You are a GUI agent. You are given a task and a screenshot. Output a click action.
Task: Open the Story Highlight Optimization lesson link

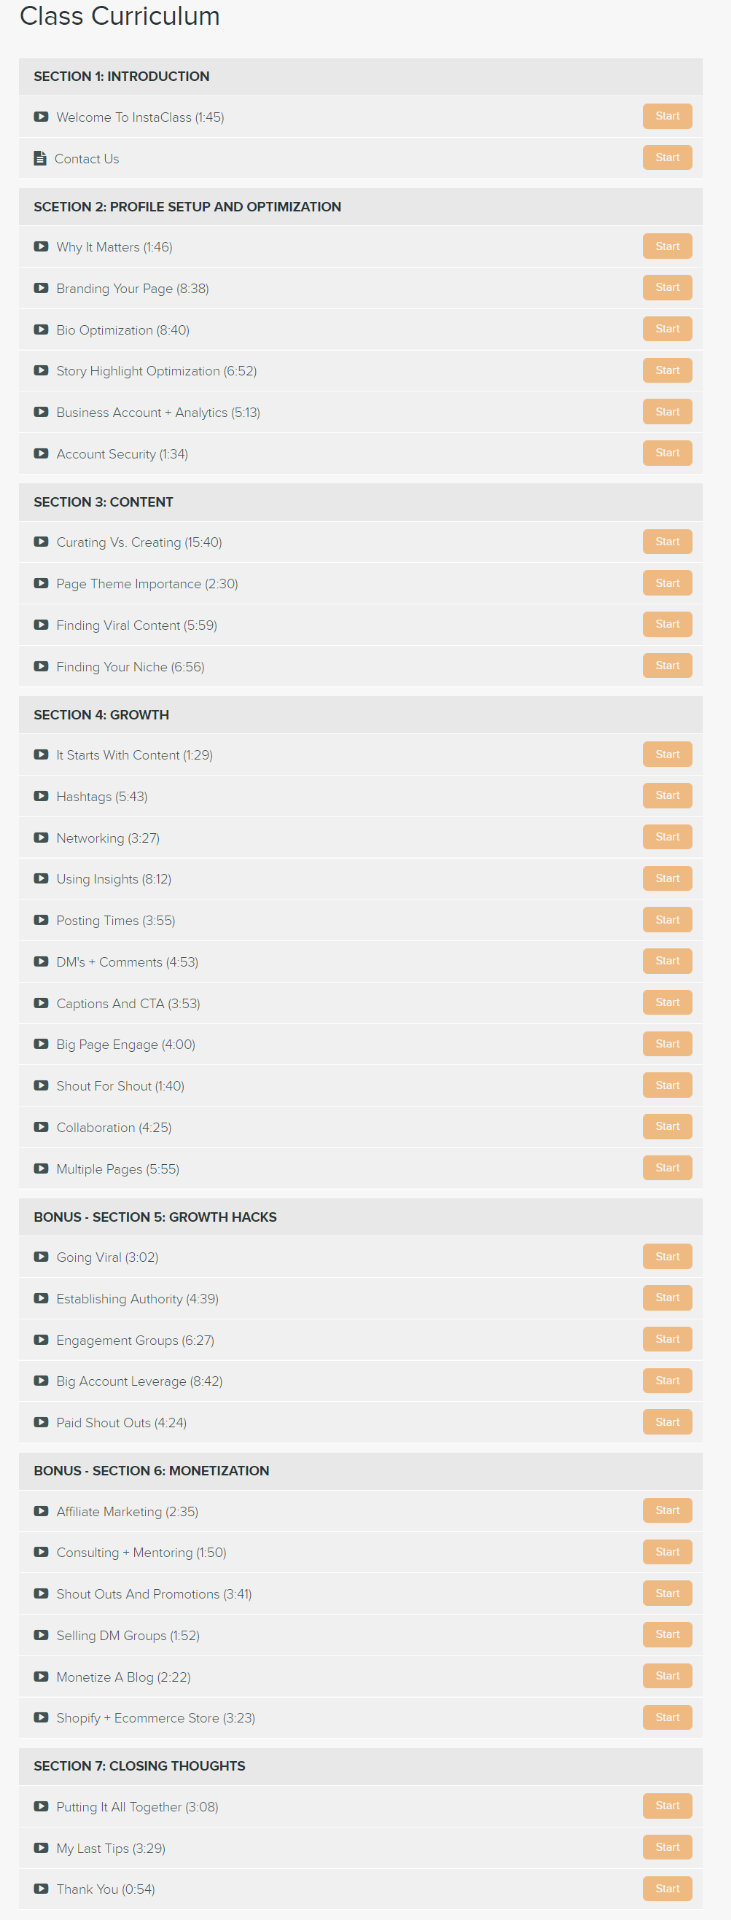click(x=157, y=371)
